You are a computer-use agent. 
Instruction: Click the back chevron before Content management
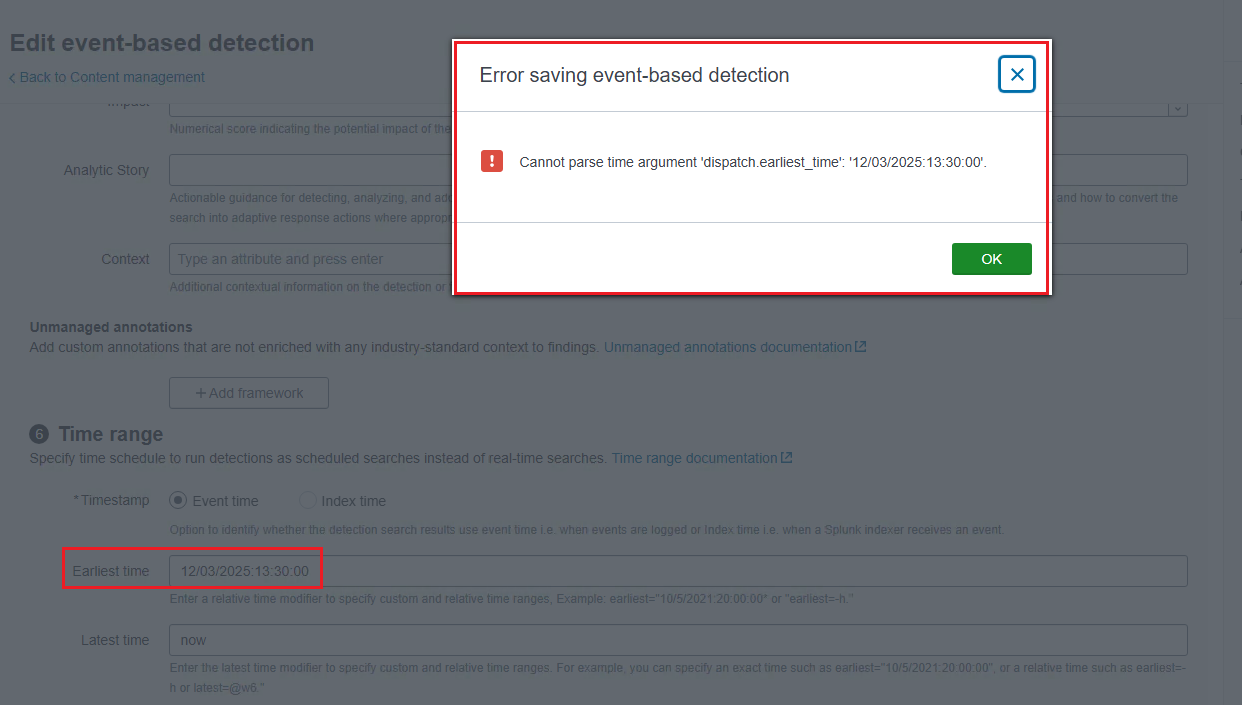[12, 78]
